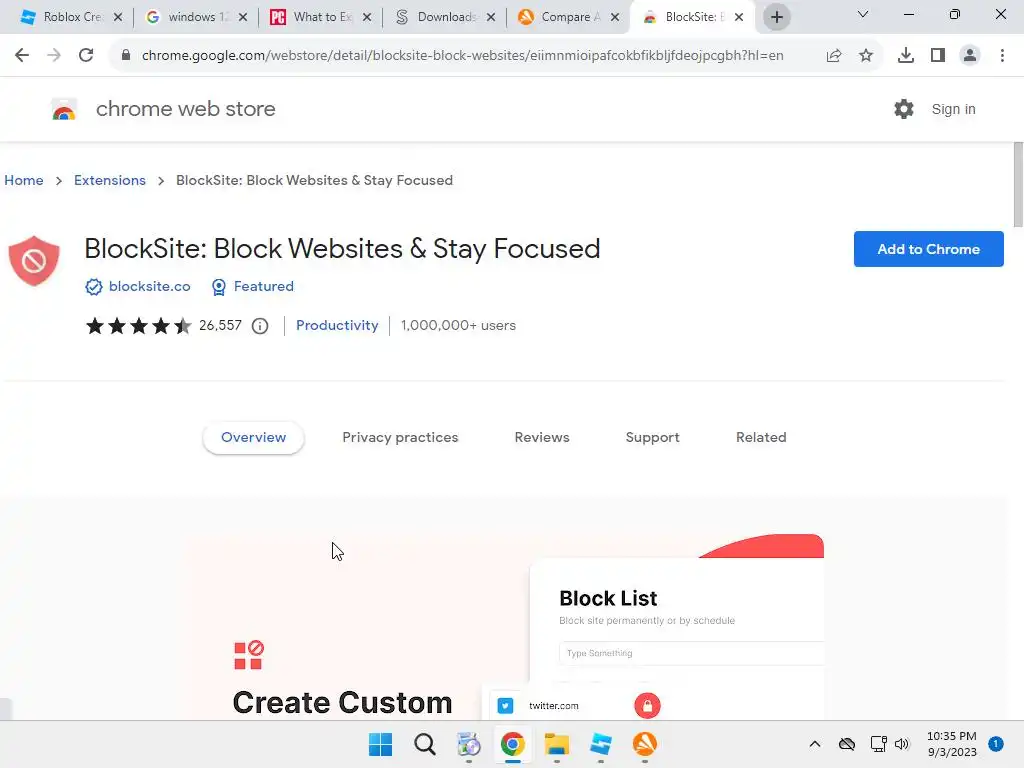Open a new browser tab
The image size is (1024, 768).
click(776, 17)
